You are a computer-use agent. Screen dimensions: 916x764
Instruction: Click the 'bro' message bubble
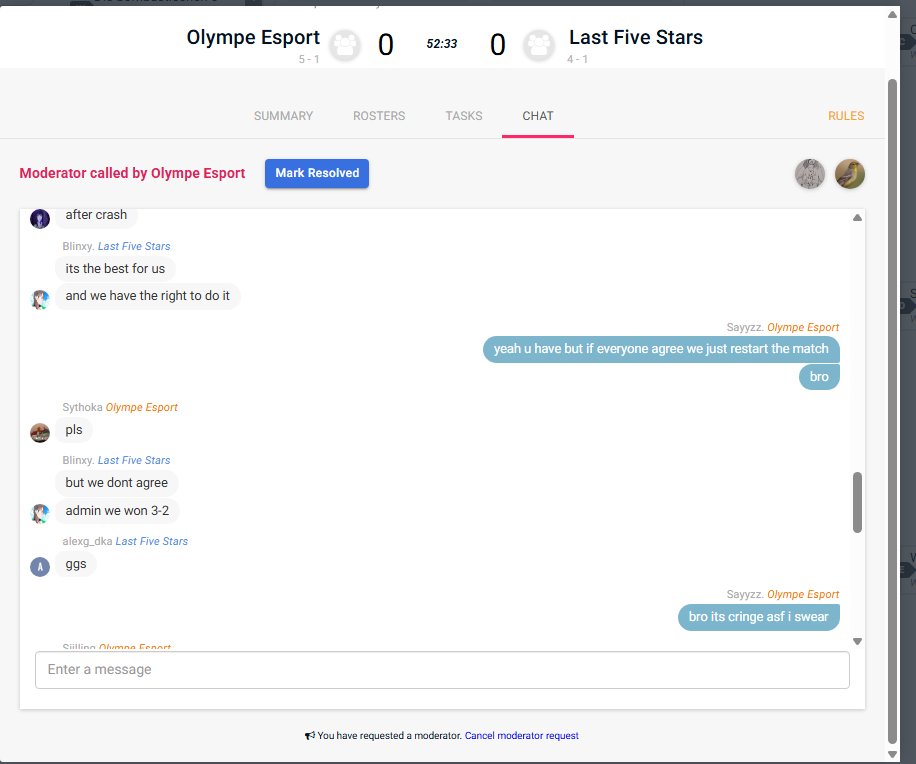pyautogui.click(x=819, y=376)
